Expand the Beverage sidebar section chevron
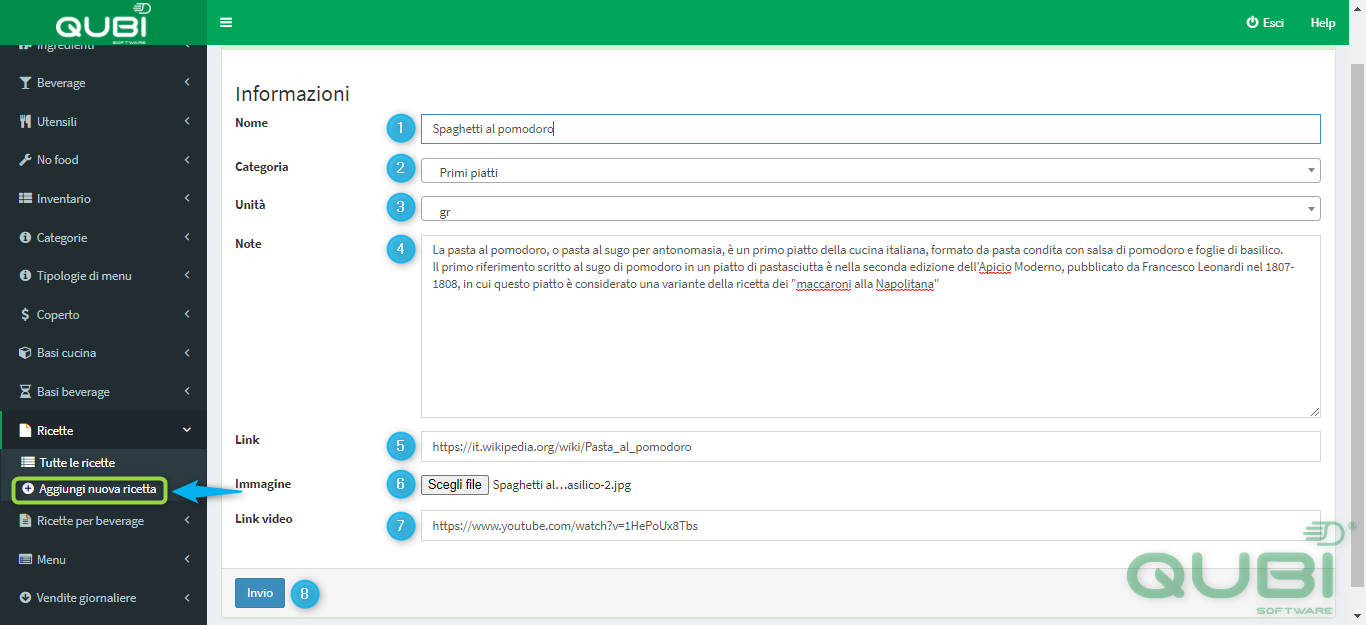 (x=187, y=83)
